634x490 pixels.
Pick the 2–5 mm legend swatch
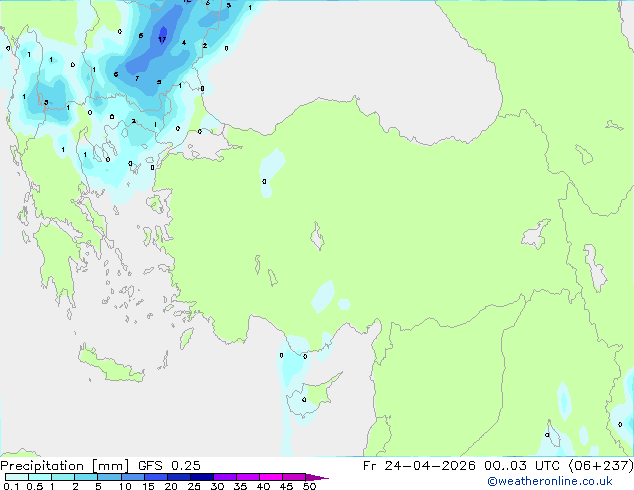click(x=86, y=477)
